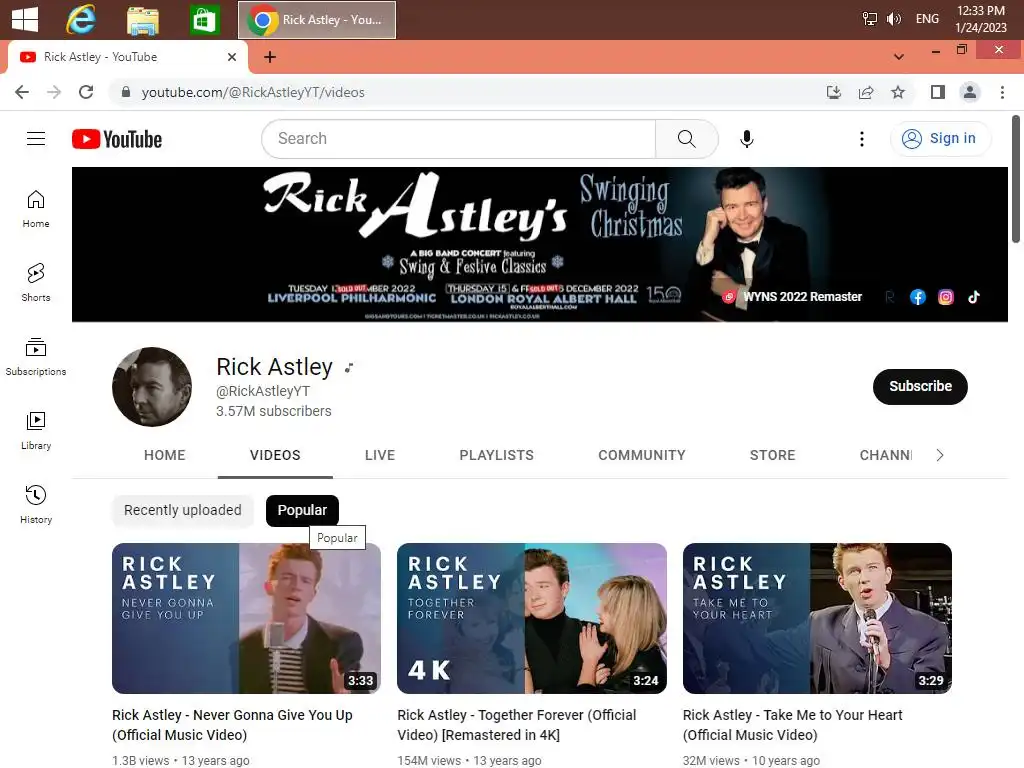This screenshot has height=768, width=1024.
Task: Open the COMMUNITY channel tab
Action: click(642, 455)
